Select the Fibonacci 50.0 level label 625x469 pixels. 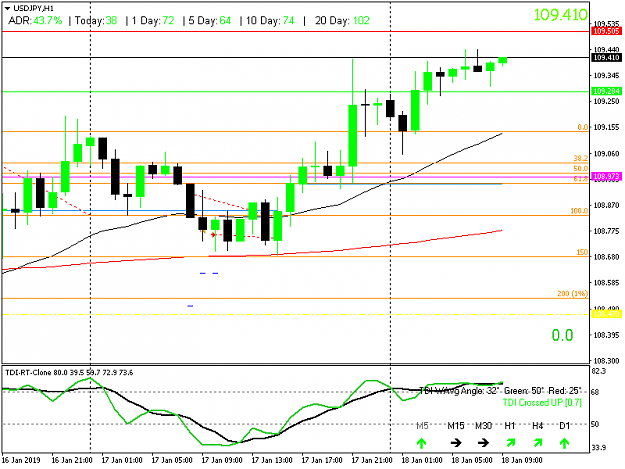point(580,169)
